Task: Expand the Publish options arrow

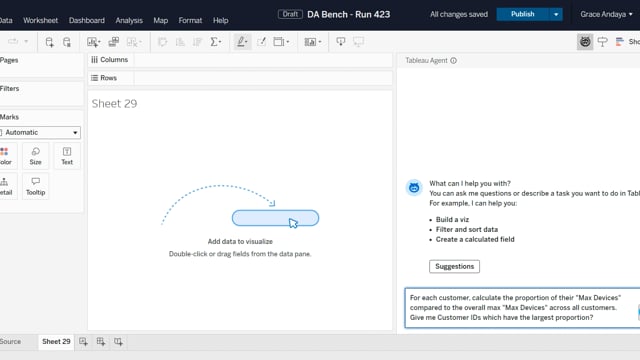Action: pos(556,14)
